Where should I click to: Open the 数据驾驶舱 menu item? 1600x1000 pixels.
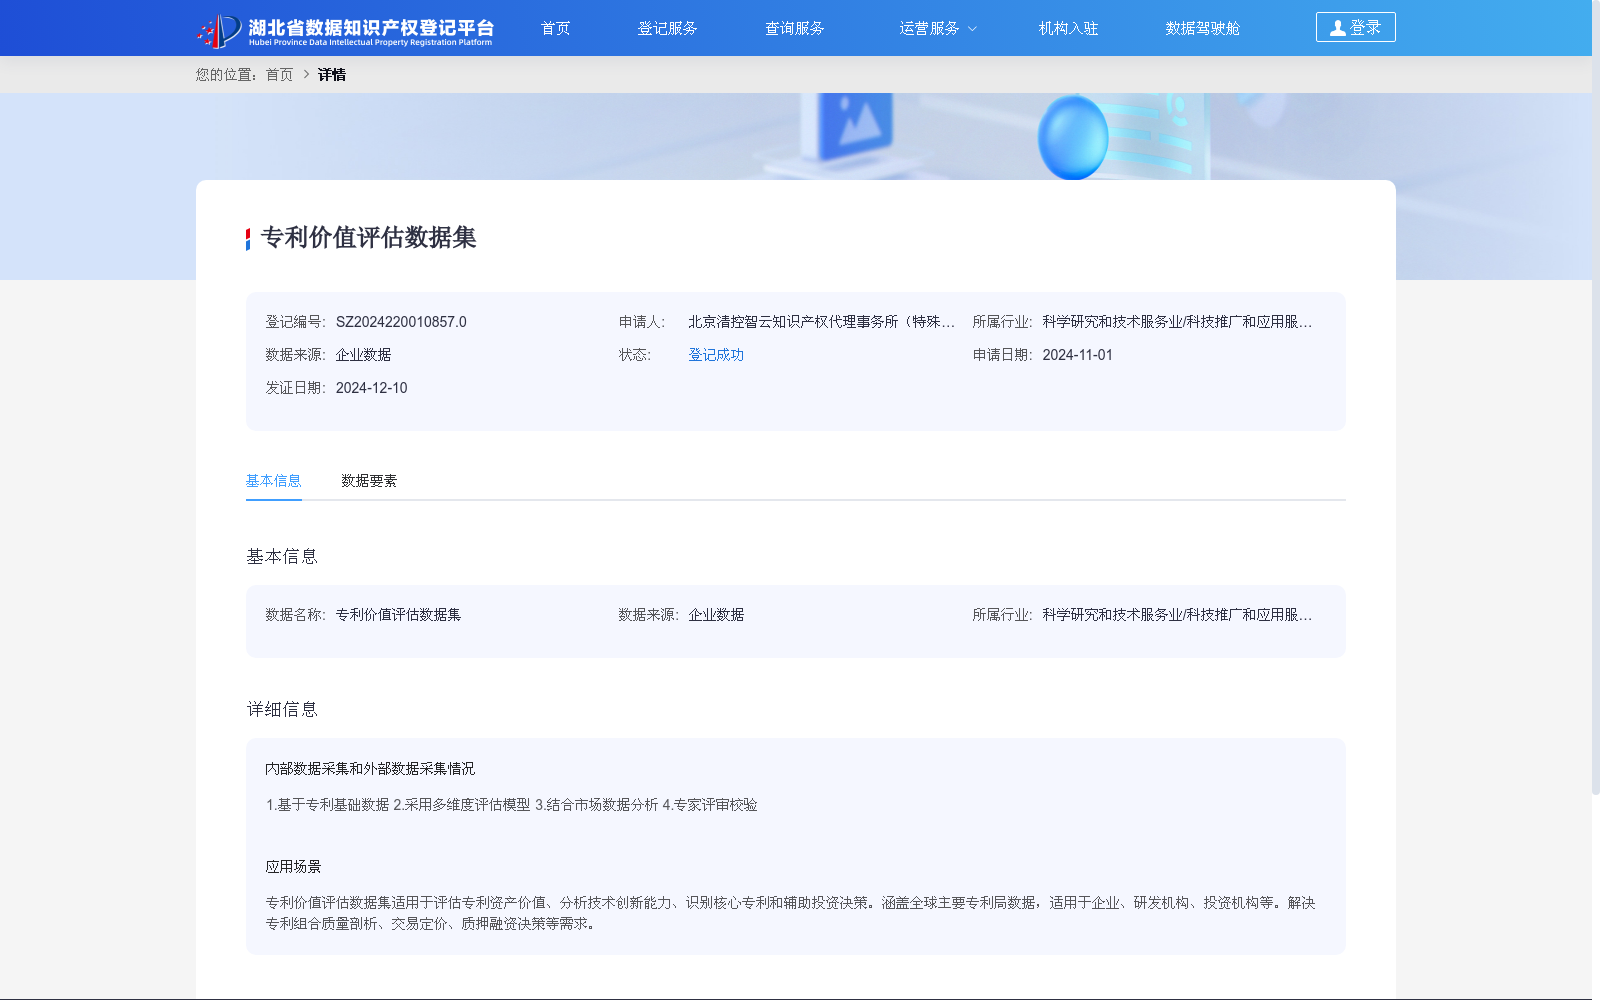pyautogui.click(x=1202, y=28)
